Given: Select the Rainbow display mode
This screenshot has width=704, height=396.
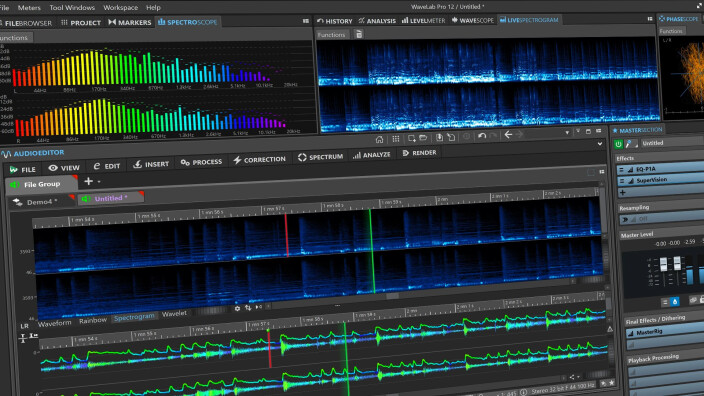Looking at the screenshot, I should [x=93, y=320].
